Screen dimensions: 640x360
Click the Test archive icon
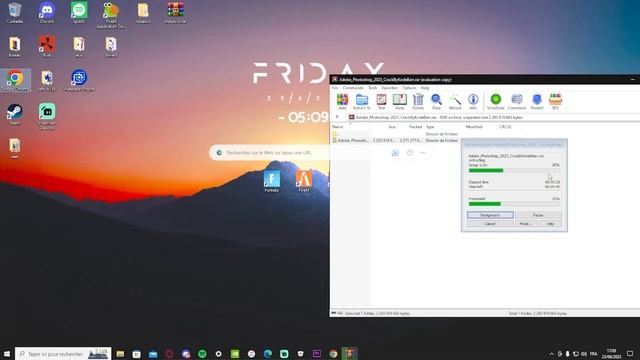[x=381, y=101]
